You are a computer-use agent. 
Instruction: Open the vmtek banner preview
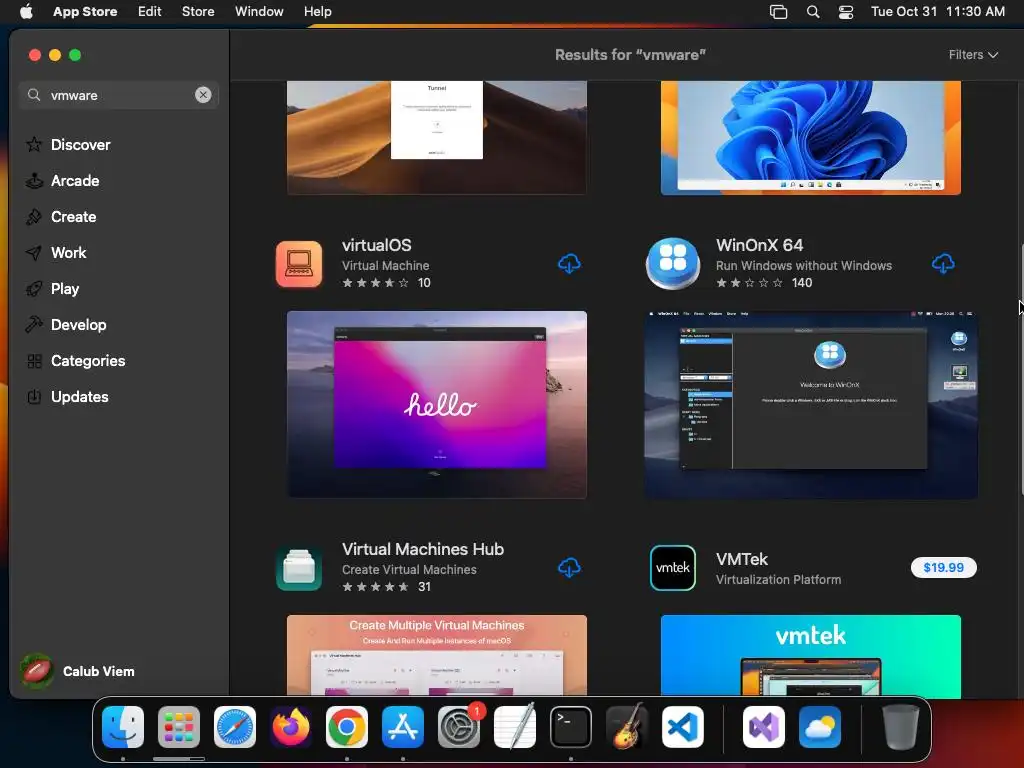(810, 656)
